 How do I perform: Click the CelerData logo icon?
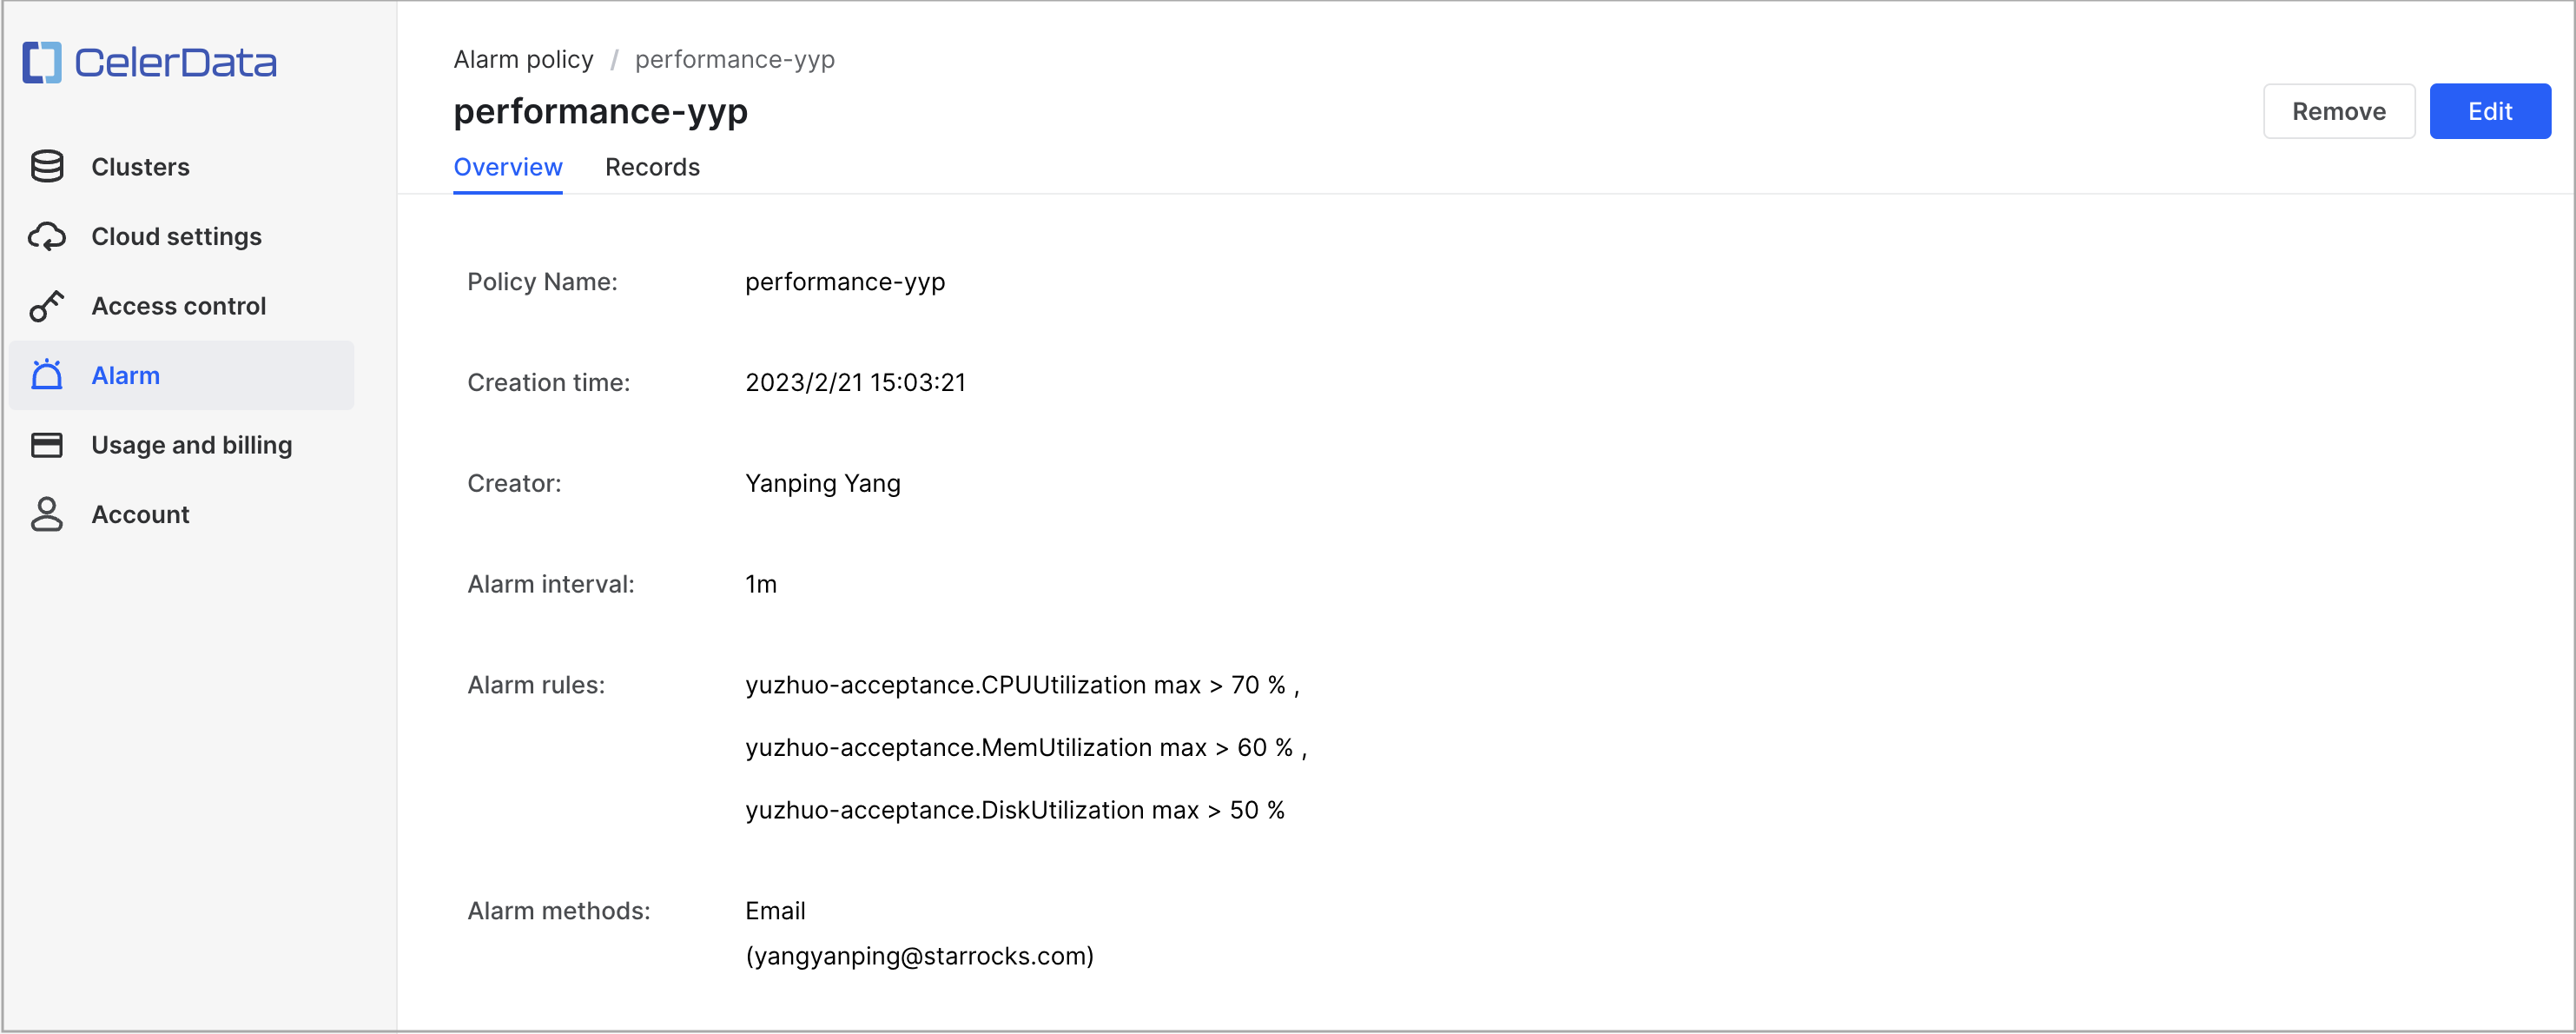click(x=42, y=62)
